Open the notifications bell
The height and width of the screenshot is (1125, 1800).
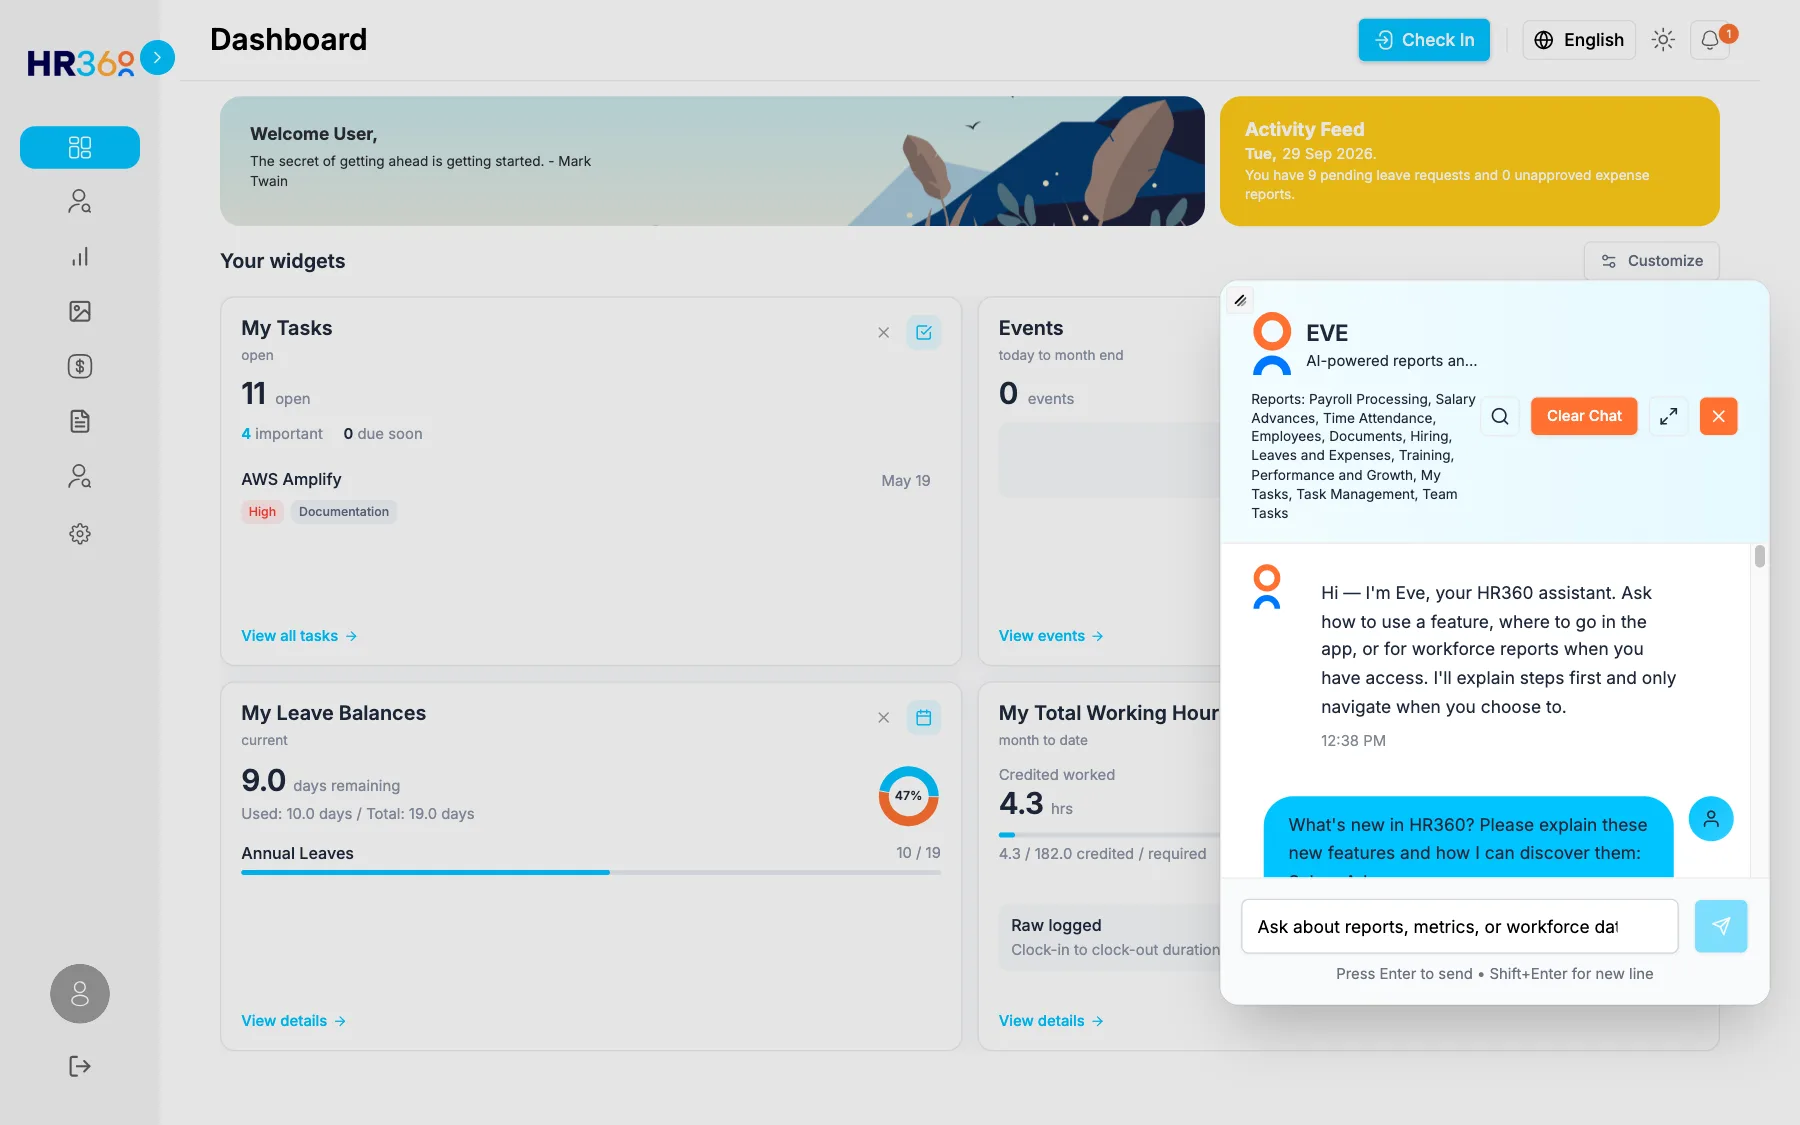(1710, 40)
